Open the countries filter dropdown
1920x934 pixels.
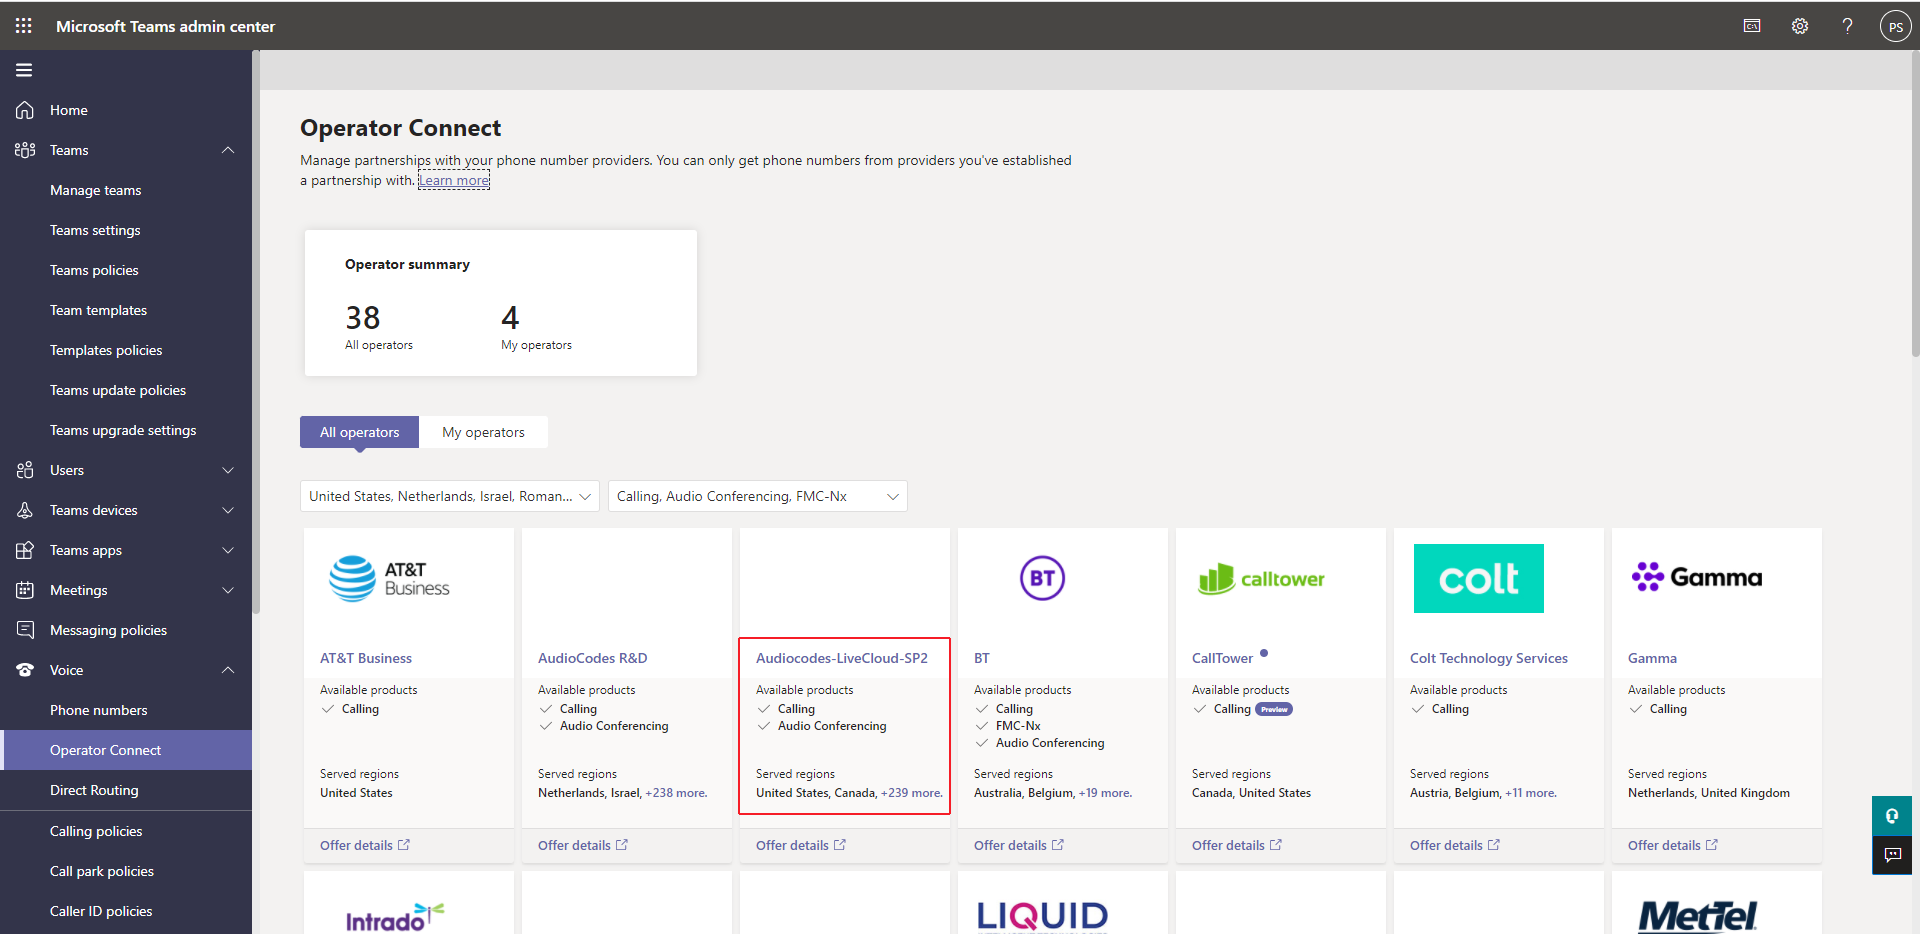click(x=449, y=496)
